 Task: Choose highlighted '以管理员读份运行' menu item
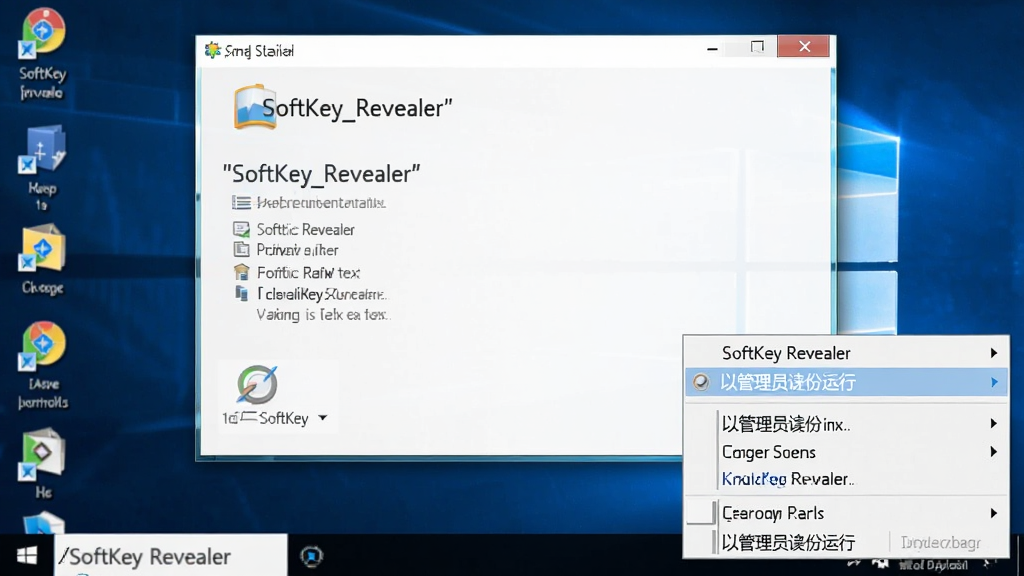pyautogui.click(x=846, y=382)
